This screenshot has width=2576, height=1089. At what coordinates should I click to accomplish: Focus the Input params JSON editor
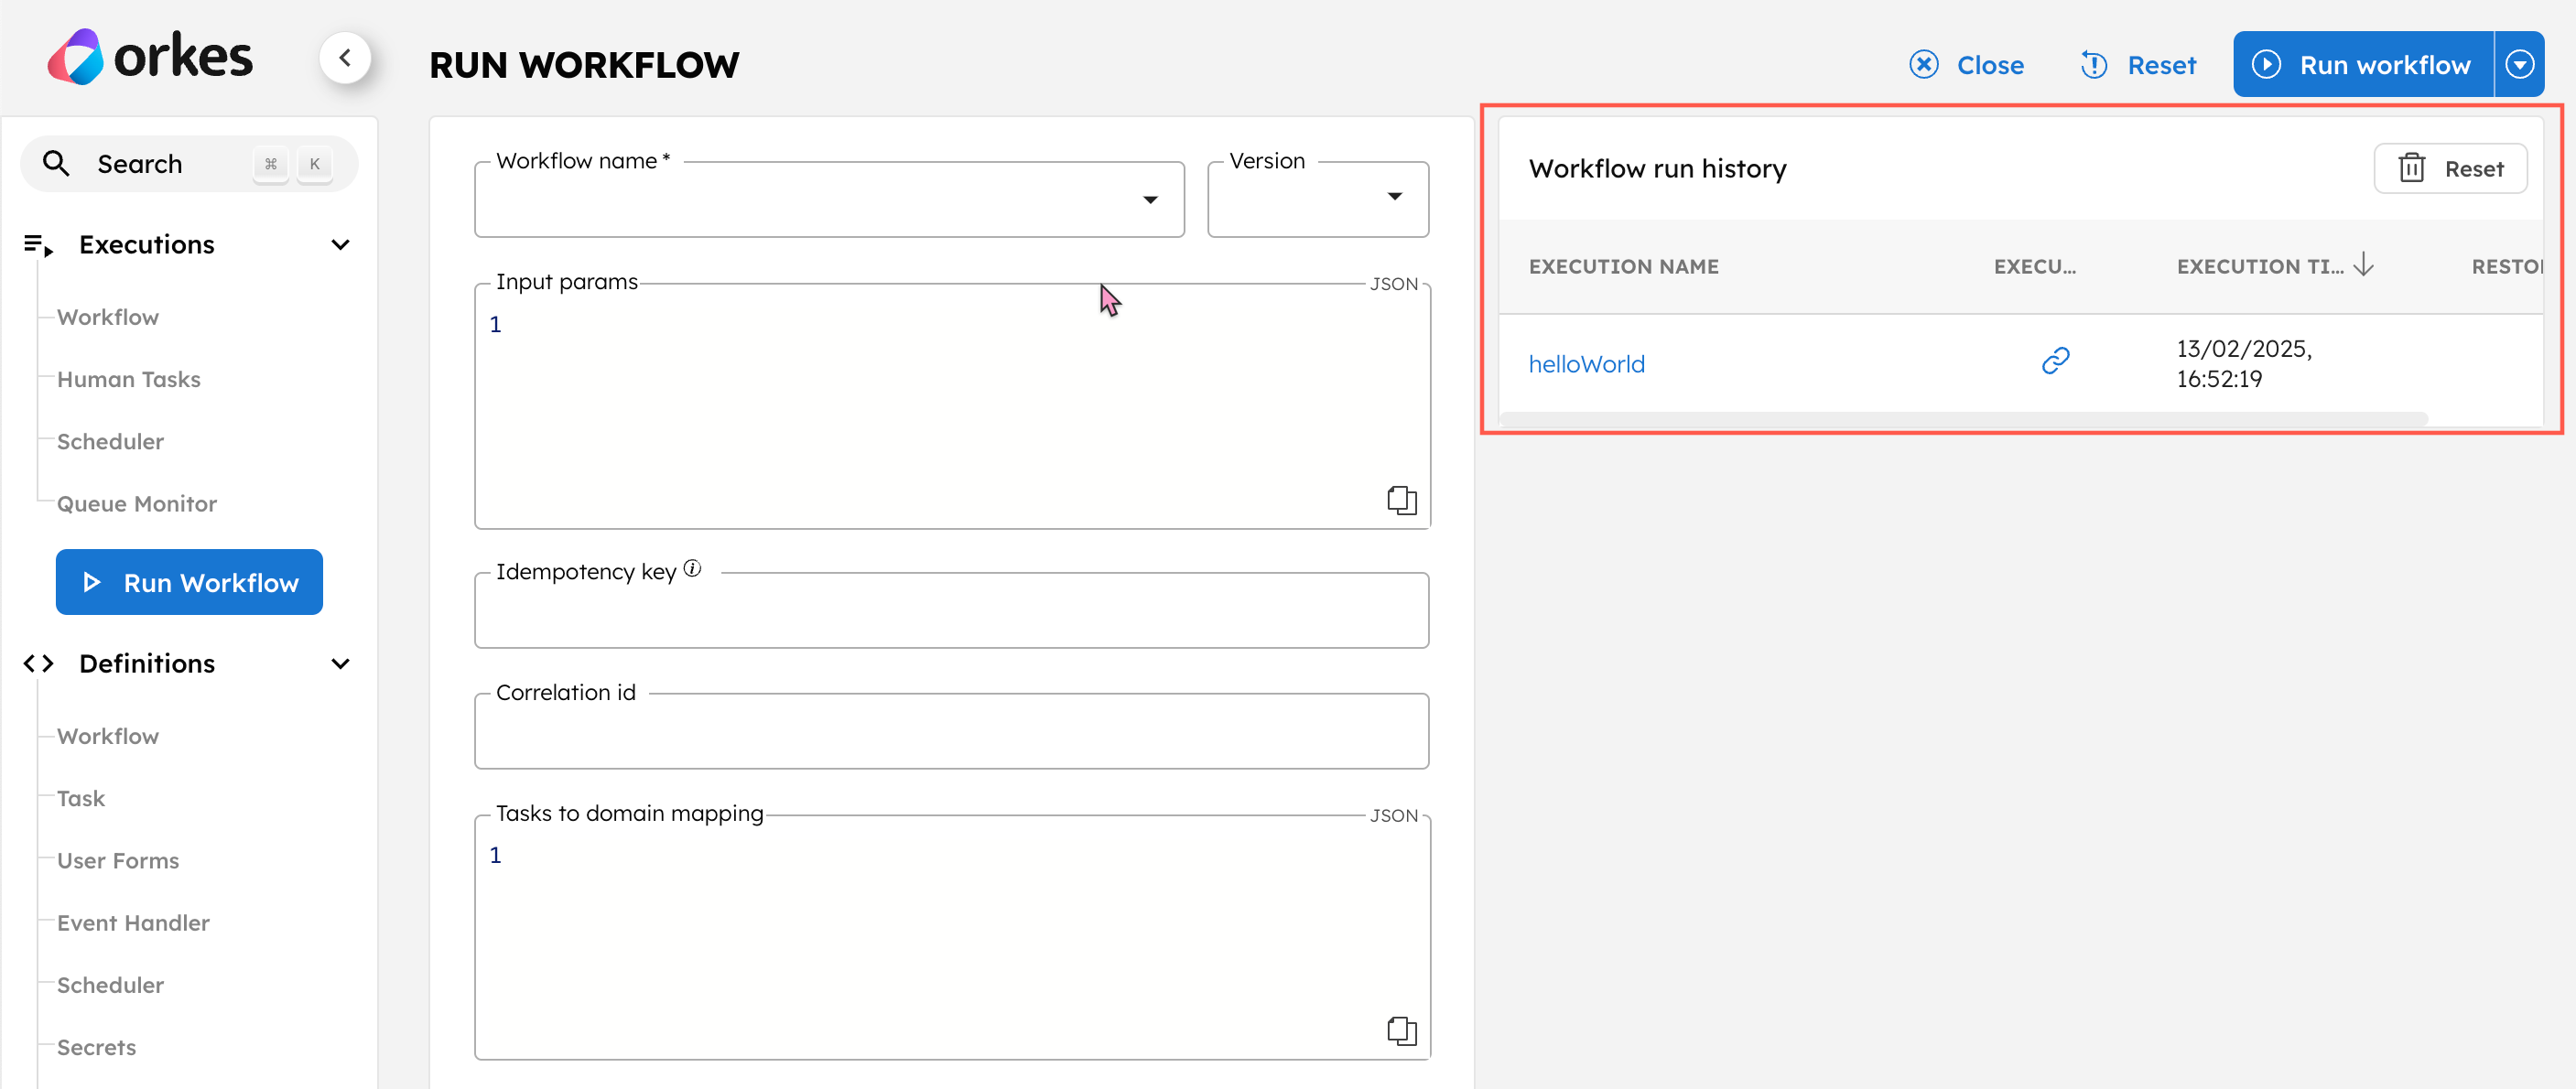pyautogui.click(x=952, y=406)
